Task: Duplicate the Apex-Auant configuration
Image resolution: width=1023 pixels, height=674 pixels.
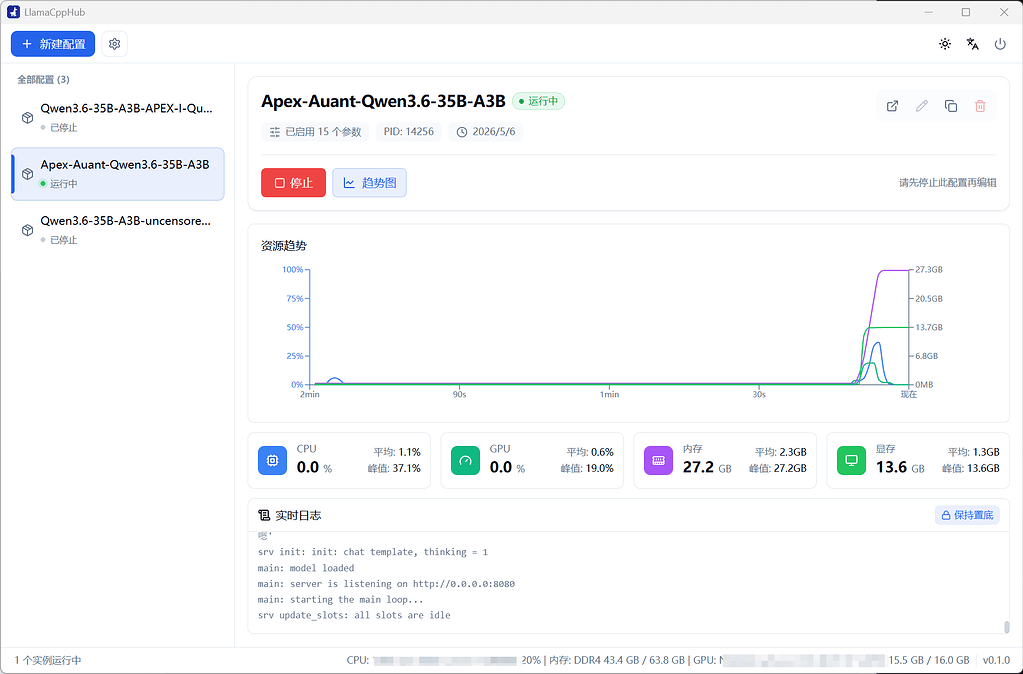Action: (x=951, y=106)
